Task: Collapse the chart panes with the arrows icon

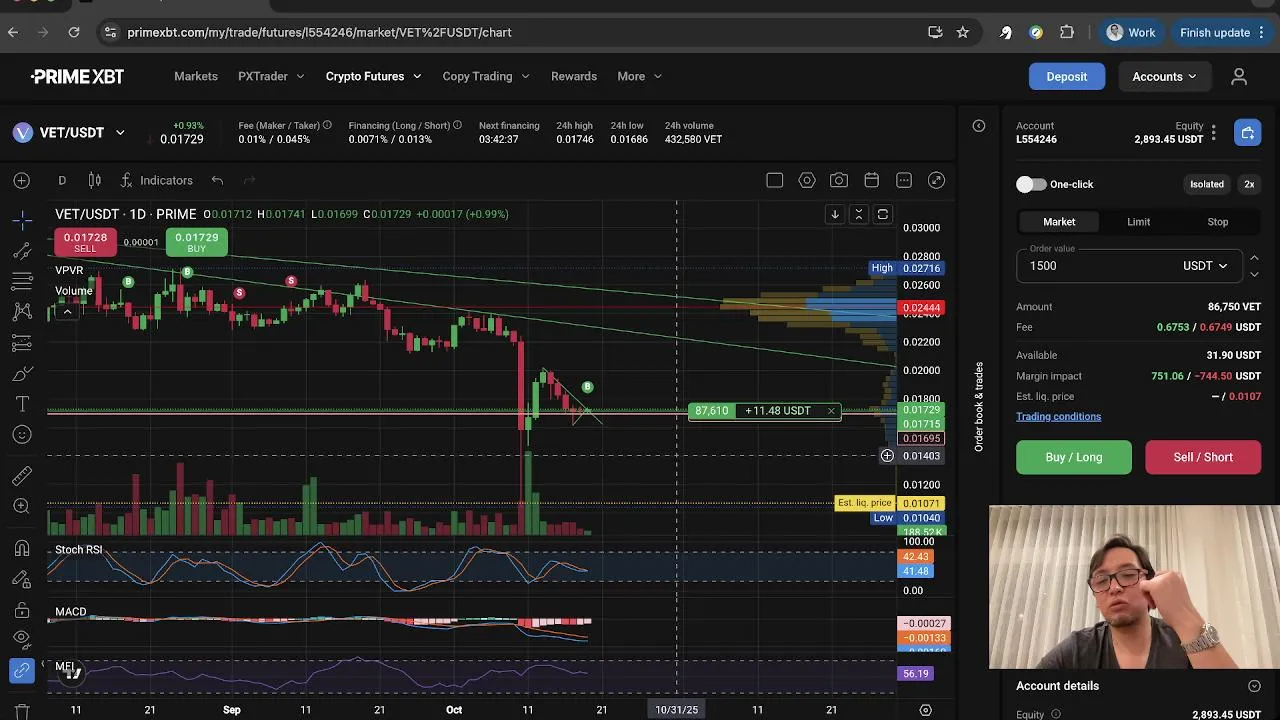Action: click(x=858, y=214)
